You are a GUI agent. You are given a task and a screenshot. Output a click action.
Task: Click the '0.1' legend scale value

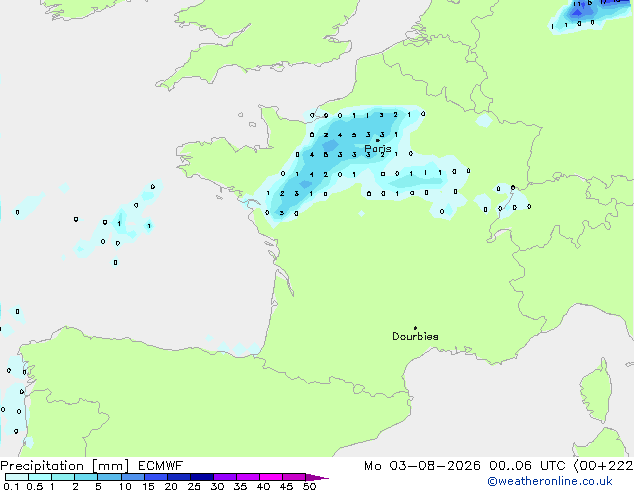pos(11,486)
